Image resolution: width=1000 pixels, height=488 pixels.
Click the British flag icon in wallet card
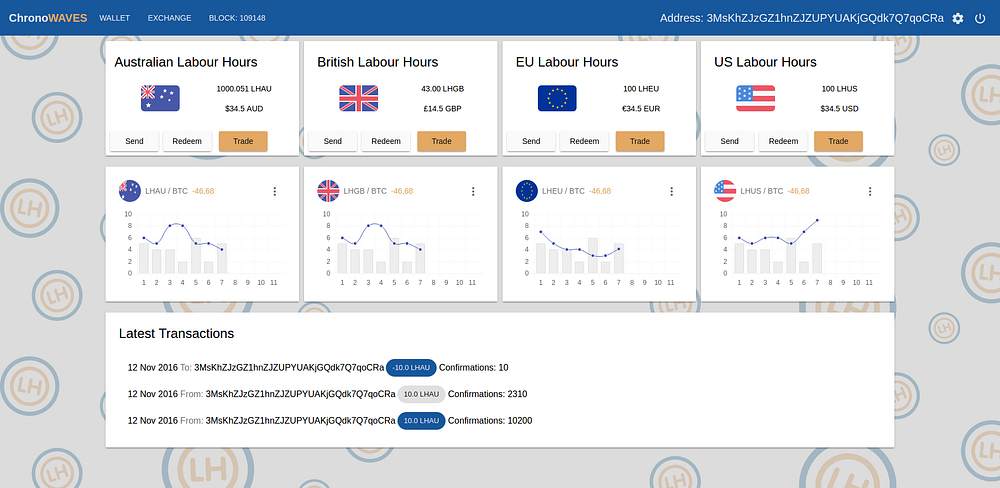358,98
